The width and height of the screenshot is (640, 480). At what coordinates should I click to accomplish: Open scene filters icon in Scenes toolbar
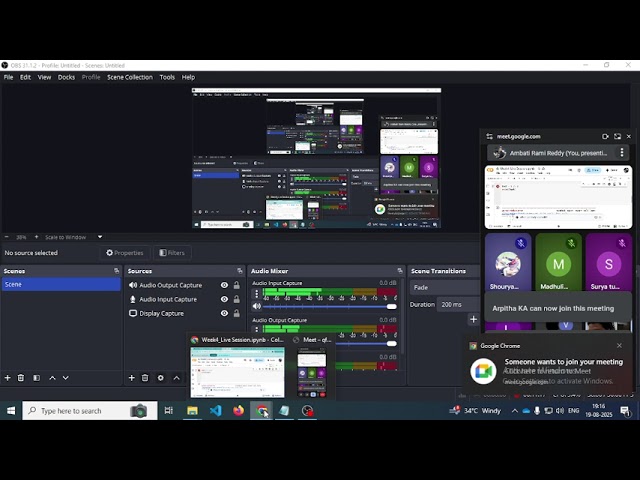[x=36, y=378]
